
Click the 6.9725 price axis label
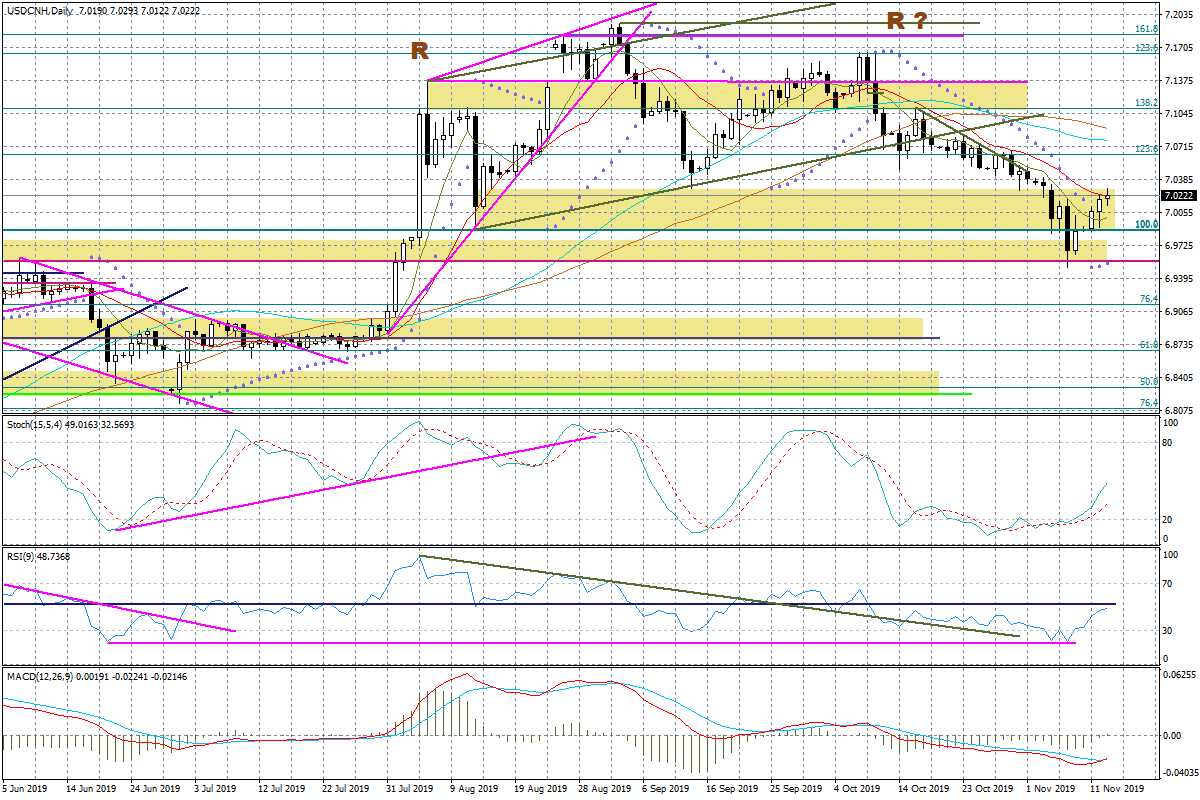pos(1179,246)
